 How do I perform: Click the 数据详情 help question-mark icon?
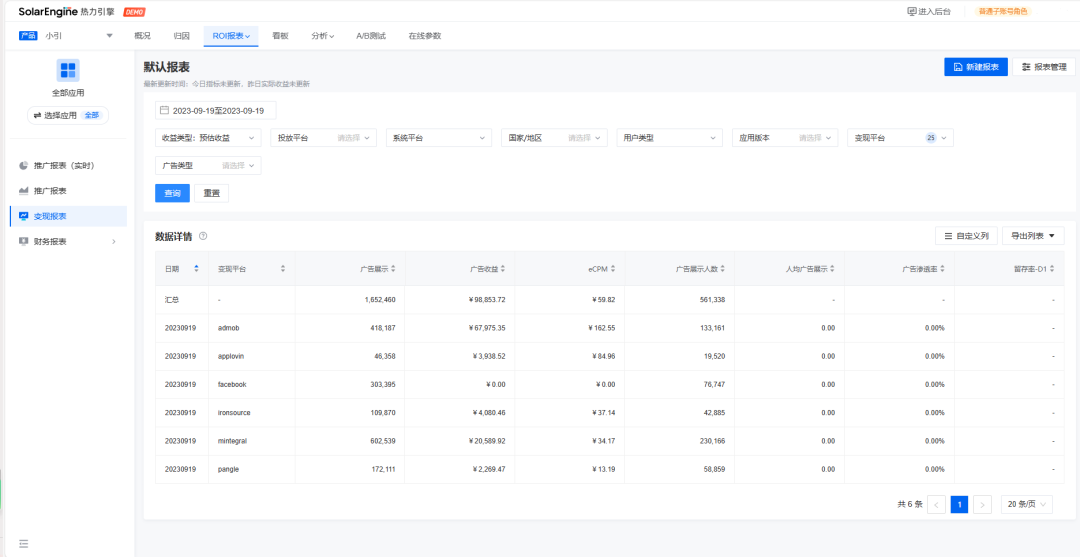(x=202, y=236)
